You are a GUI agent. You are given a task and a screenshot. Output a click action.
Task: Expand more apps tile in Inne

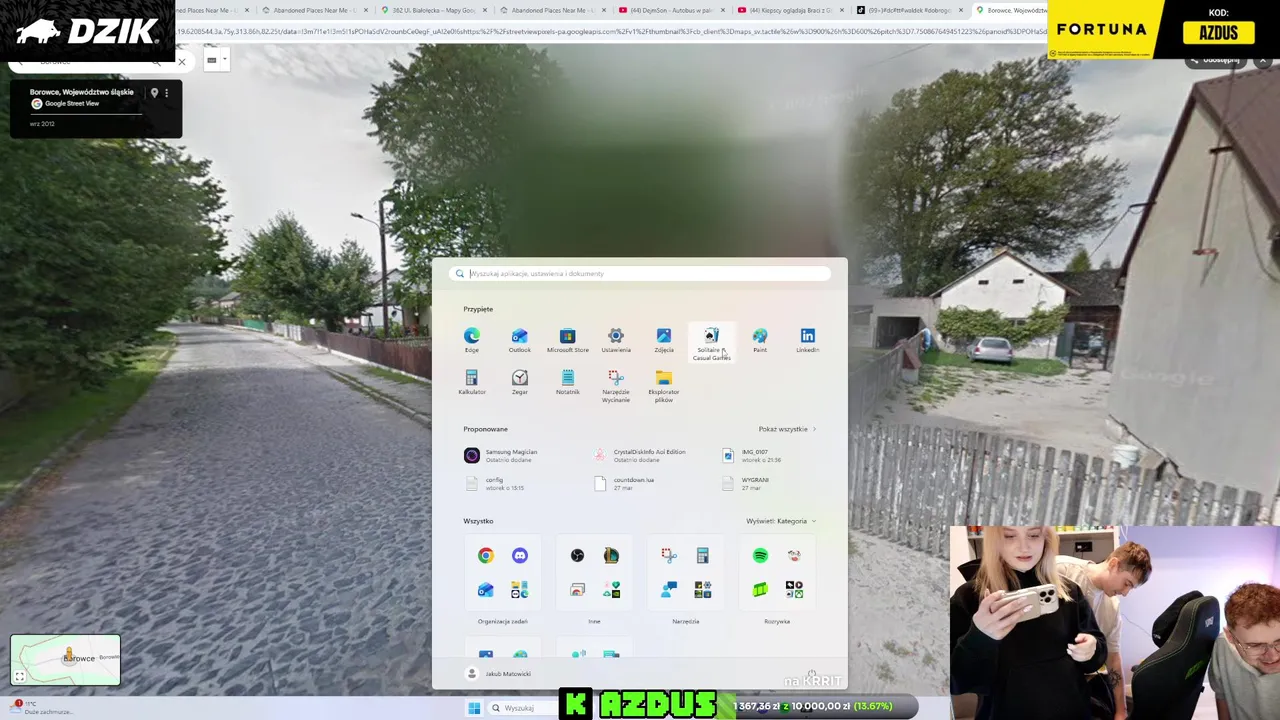611,590
